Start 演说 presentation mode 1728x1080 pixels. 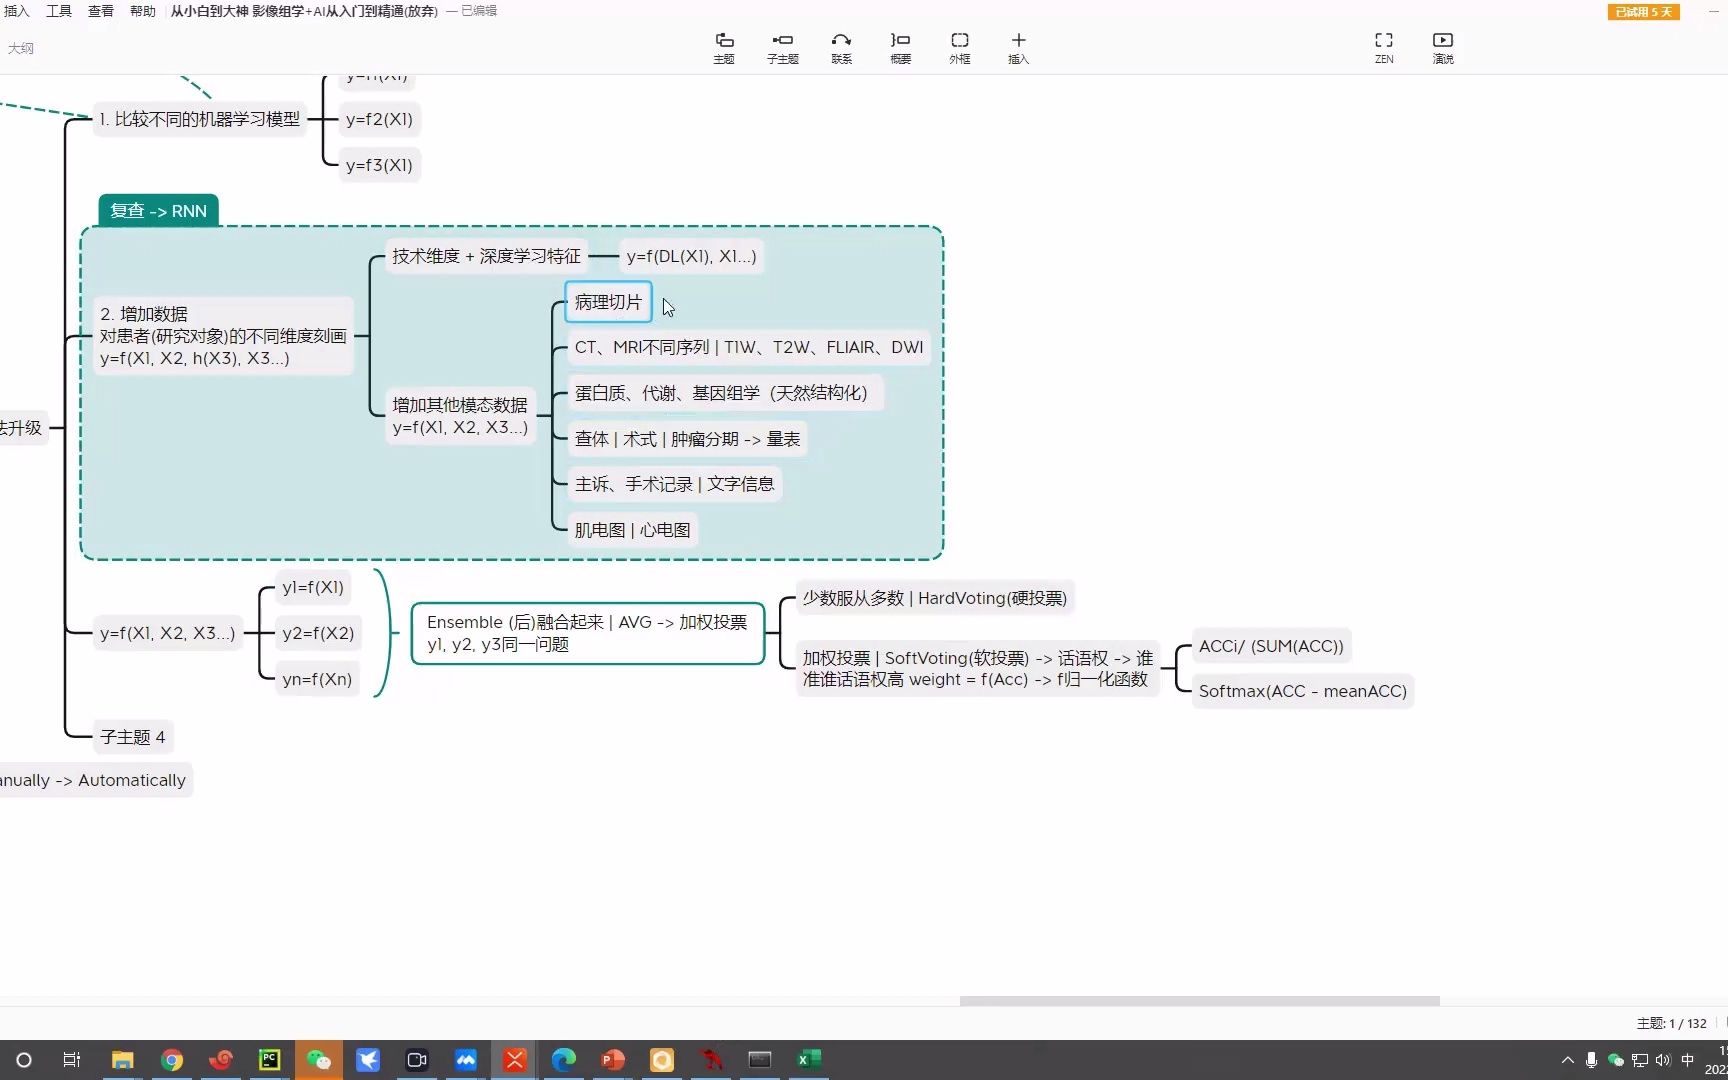pyautogui.click(x=1443, y=47)
